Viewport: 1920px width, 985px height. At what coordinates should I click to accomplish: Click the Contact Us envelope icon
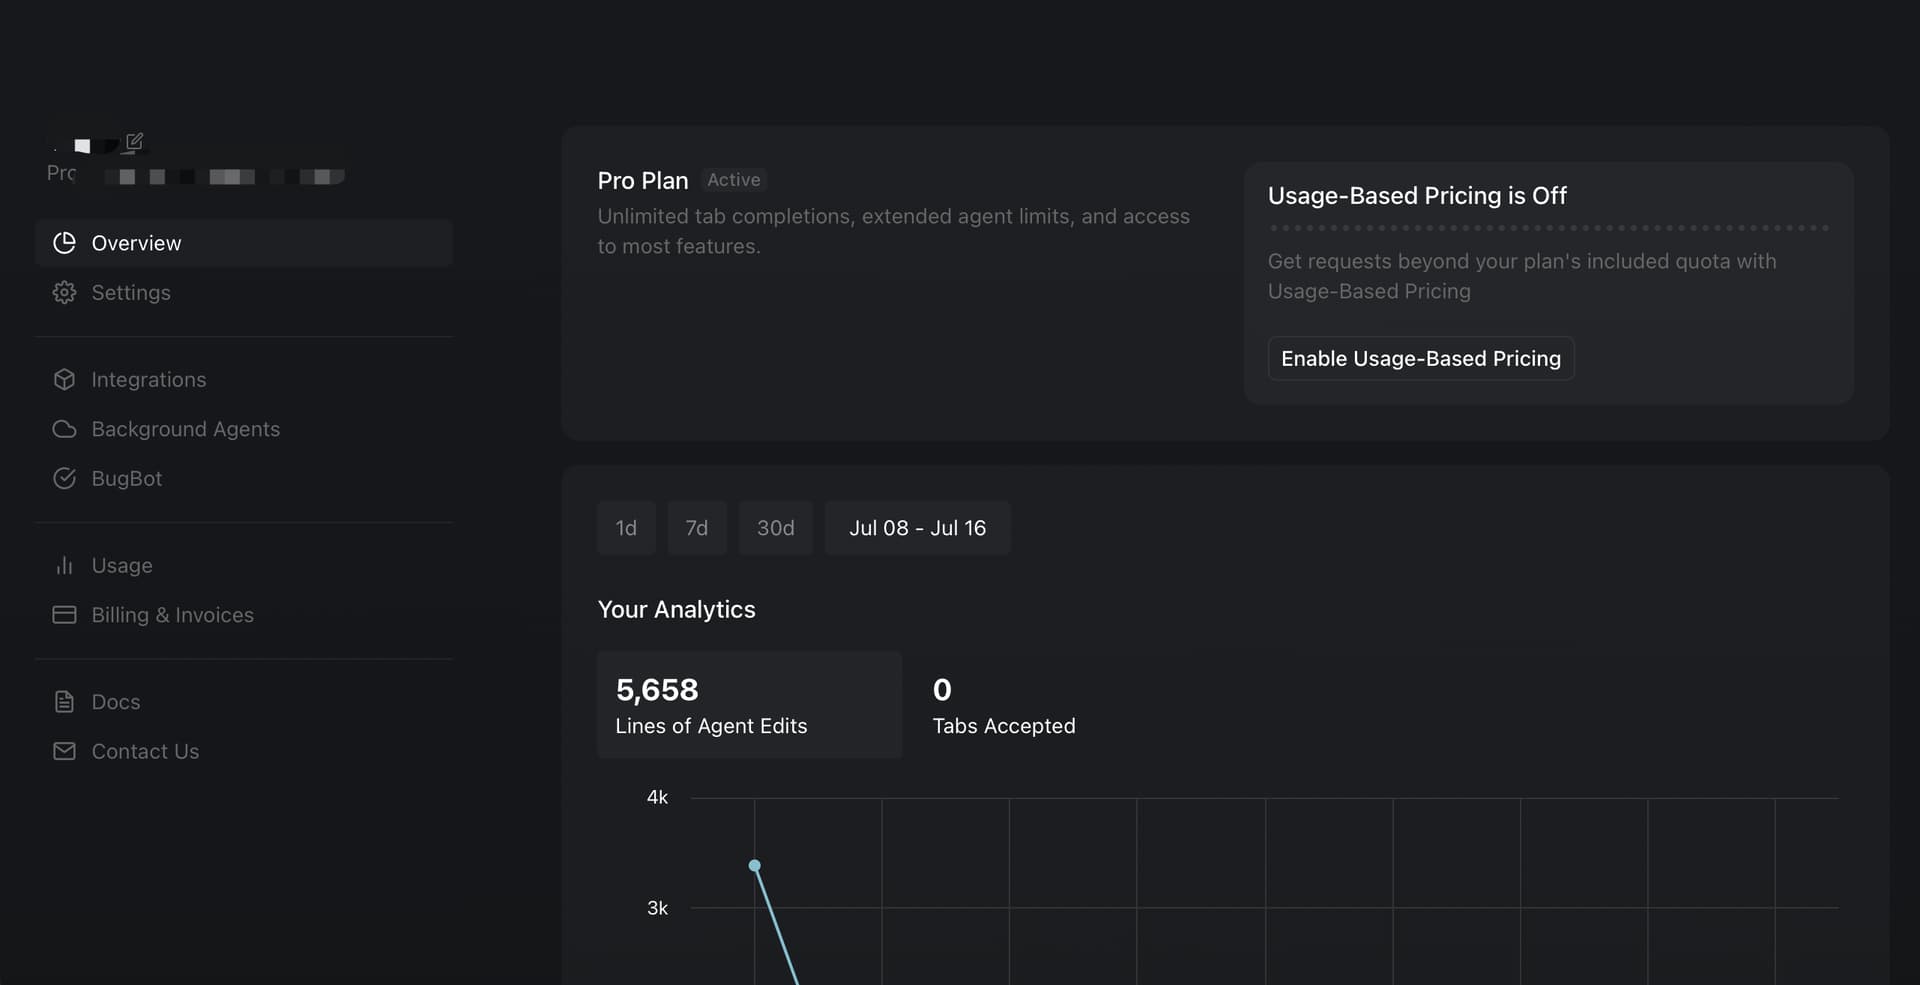[x=64, y=751]
